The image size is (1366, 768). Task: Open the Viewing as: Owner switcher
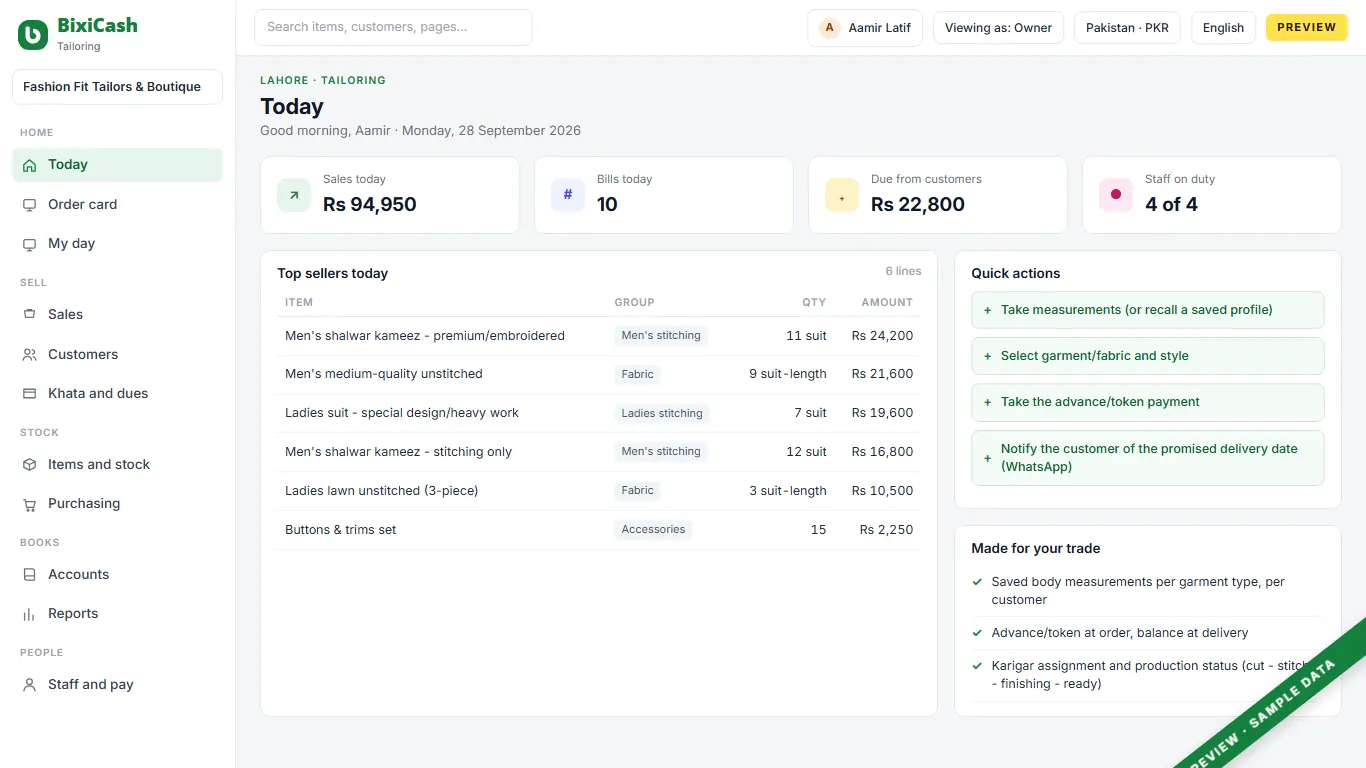pos(998,28)
